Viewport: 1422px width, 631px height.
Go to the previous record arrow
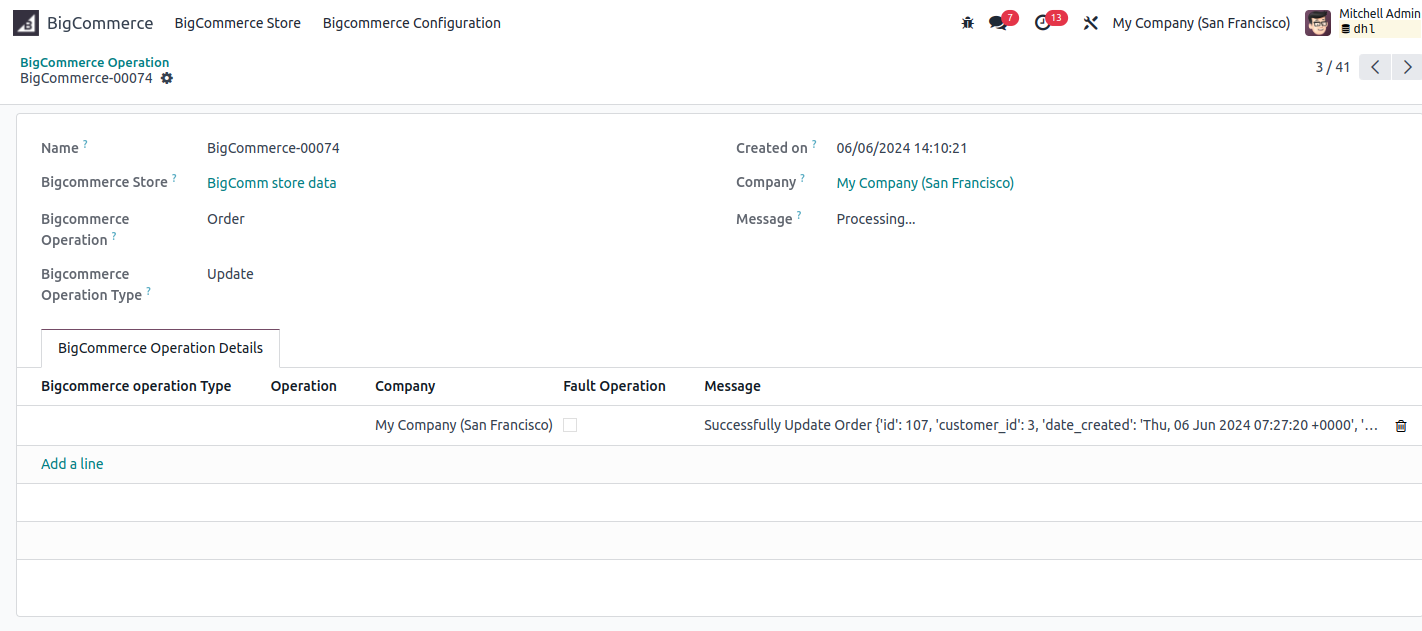click(x=1375, y=67)
